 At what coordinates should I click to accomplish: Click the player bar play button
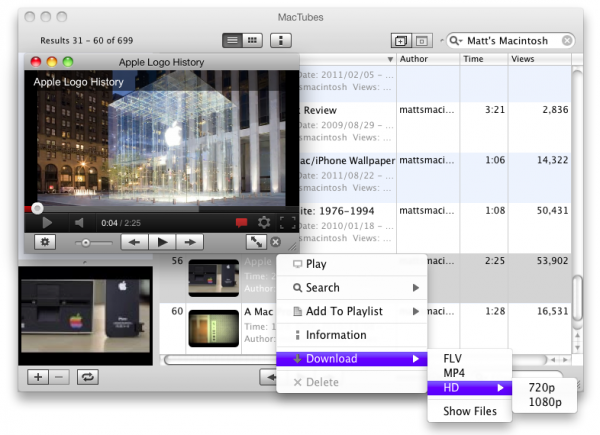(x=162, y=242)
